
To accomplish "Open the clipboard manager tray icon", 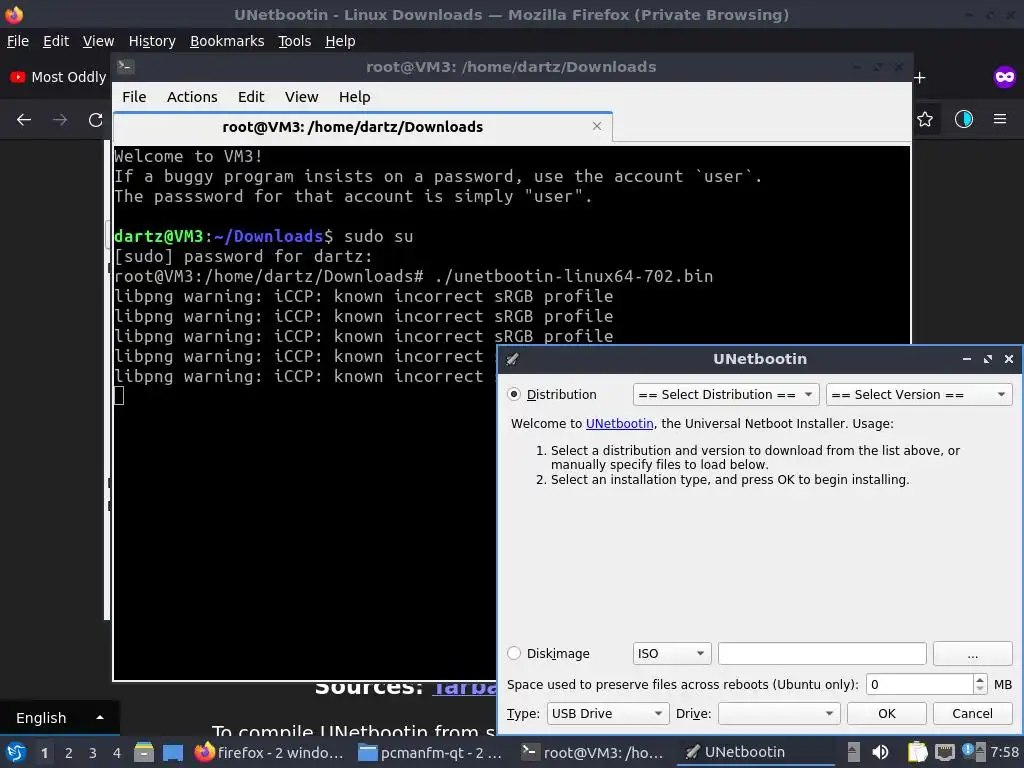I will (x=917, y=752).
